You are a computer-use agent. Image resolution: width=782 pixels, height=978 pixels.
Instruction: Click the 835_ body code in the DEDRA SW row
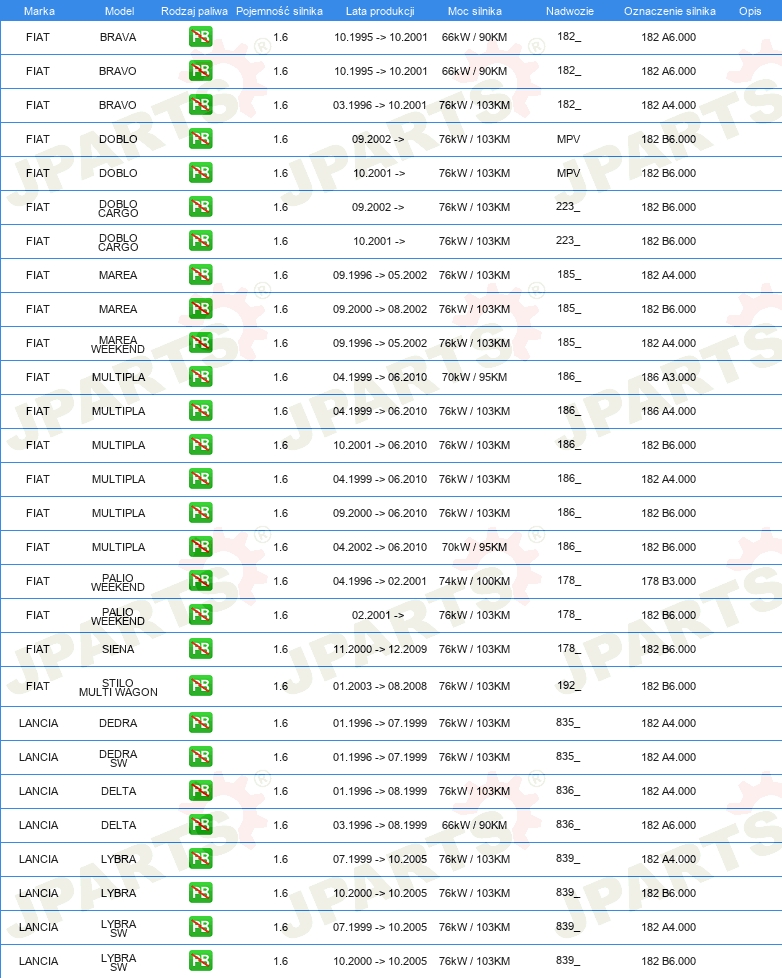[567, 756]
